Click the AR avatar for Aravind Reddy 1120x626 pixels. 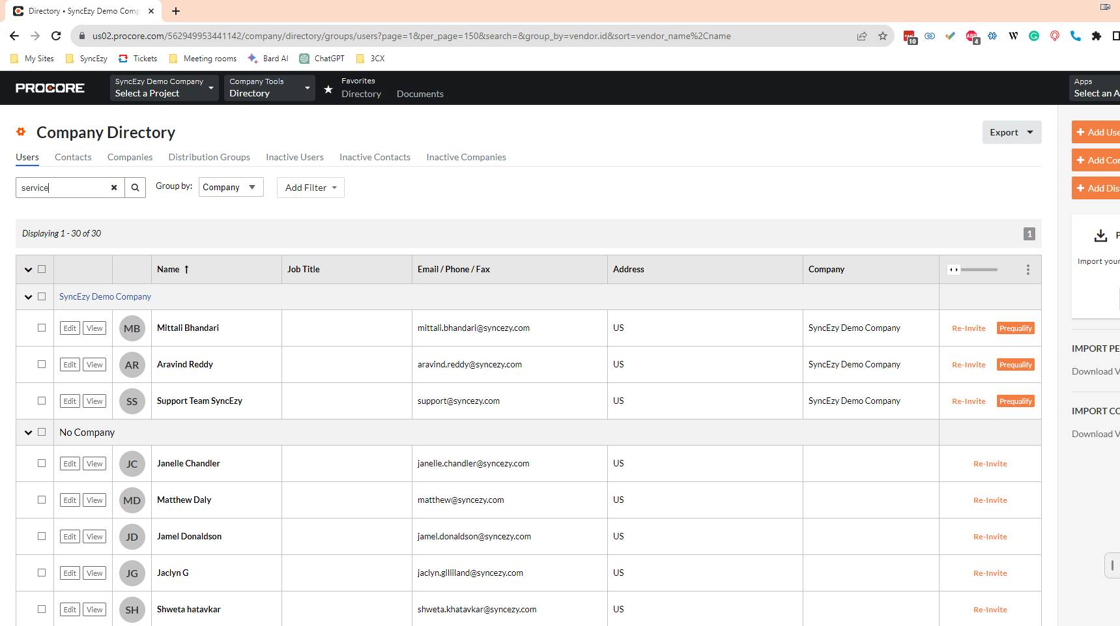click(132, 364)
